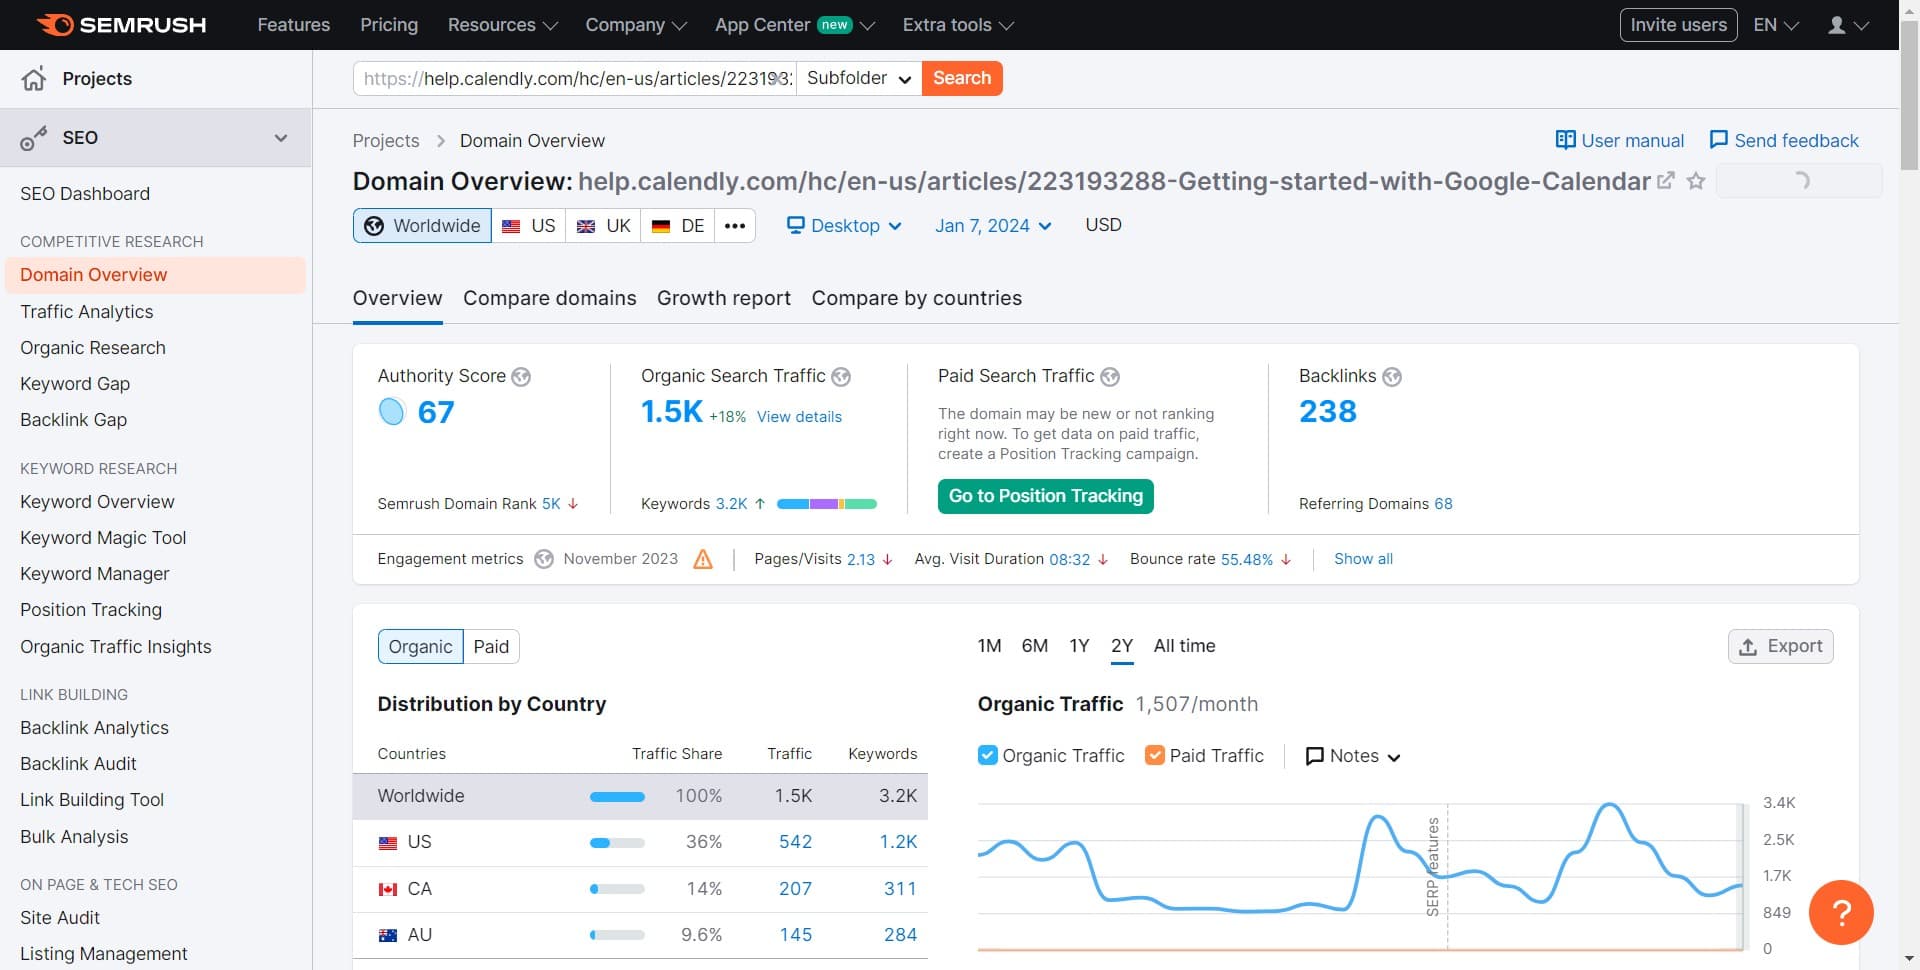Click the SEMRUSH logo
This screenshot has width=1920, height=970.
(x=120, y=24)
